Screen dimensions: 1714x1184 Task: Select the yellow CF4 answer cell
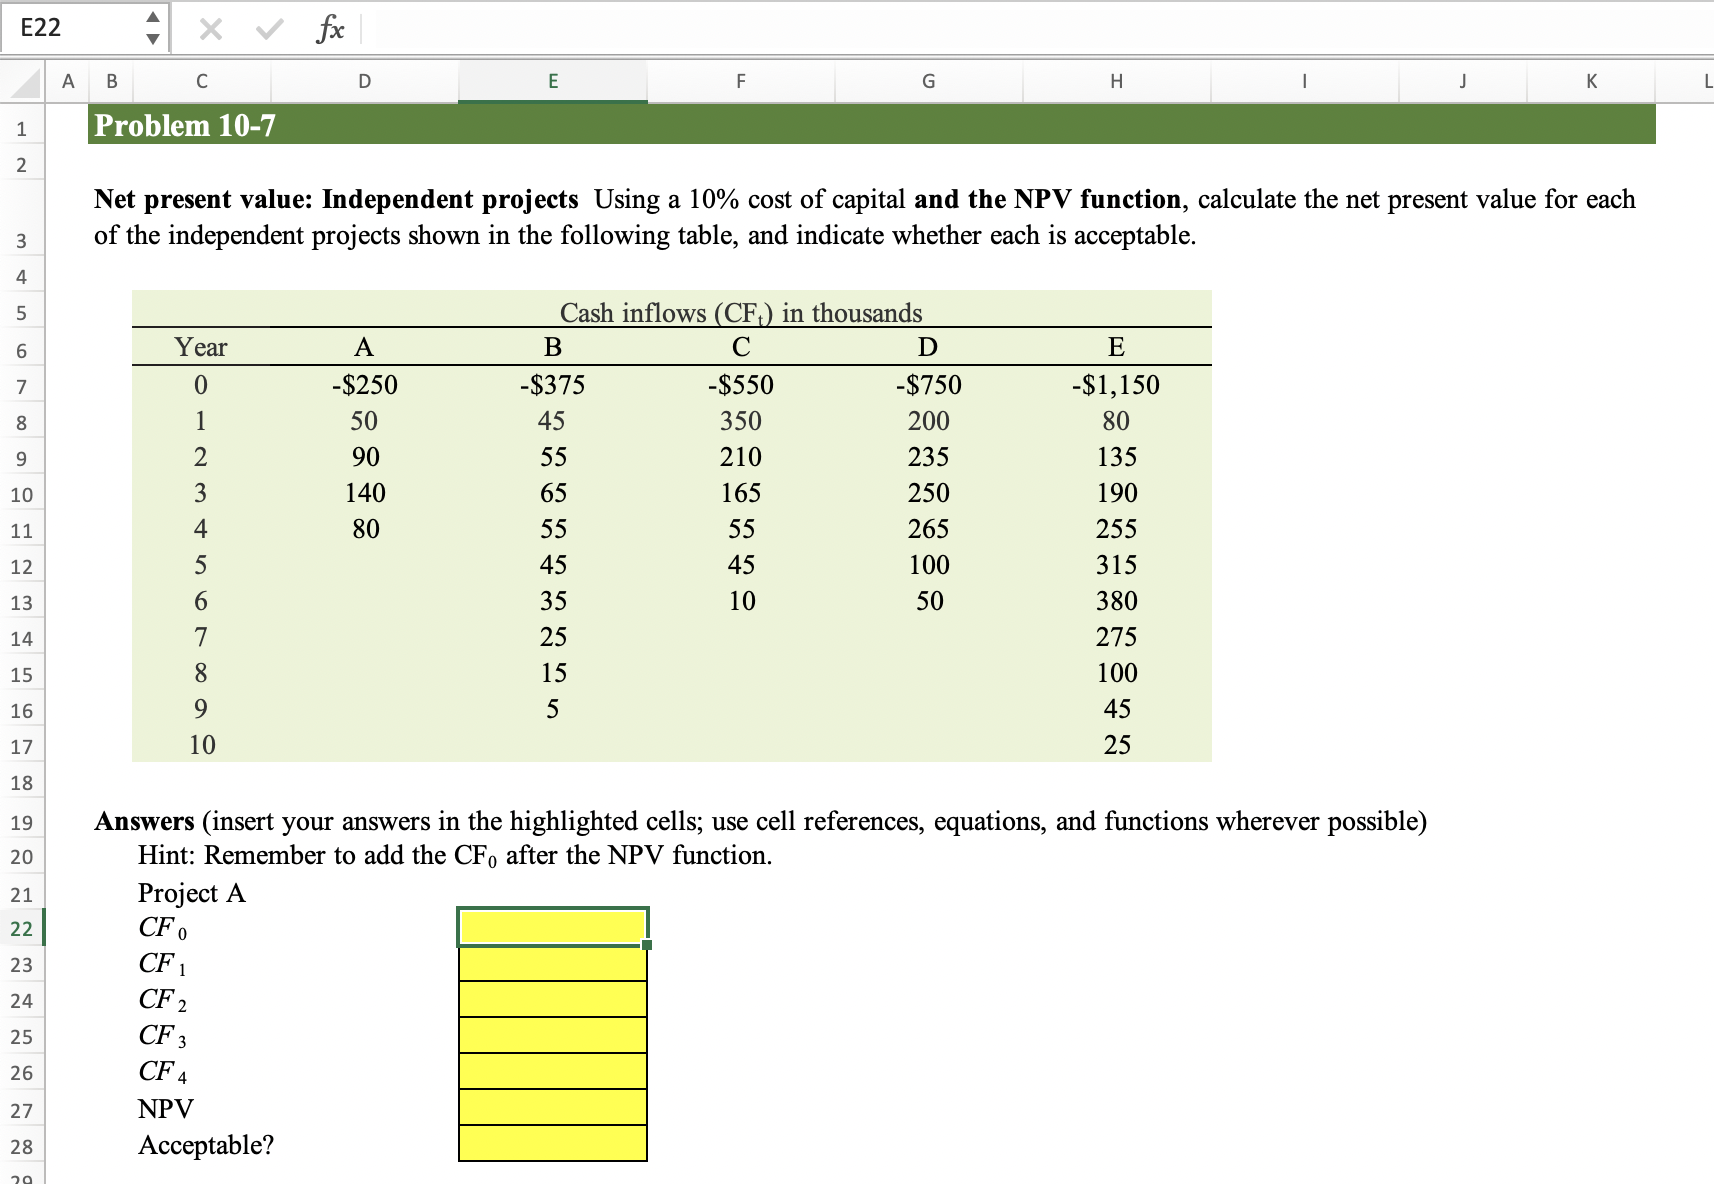click(552, 1072)
